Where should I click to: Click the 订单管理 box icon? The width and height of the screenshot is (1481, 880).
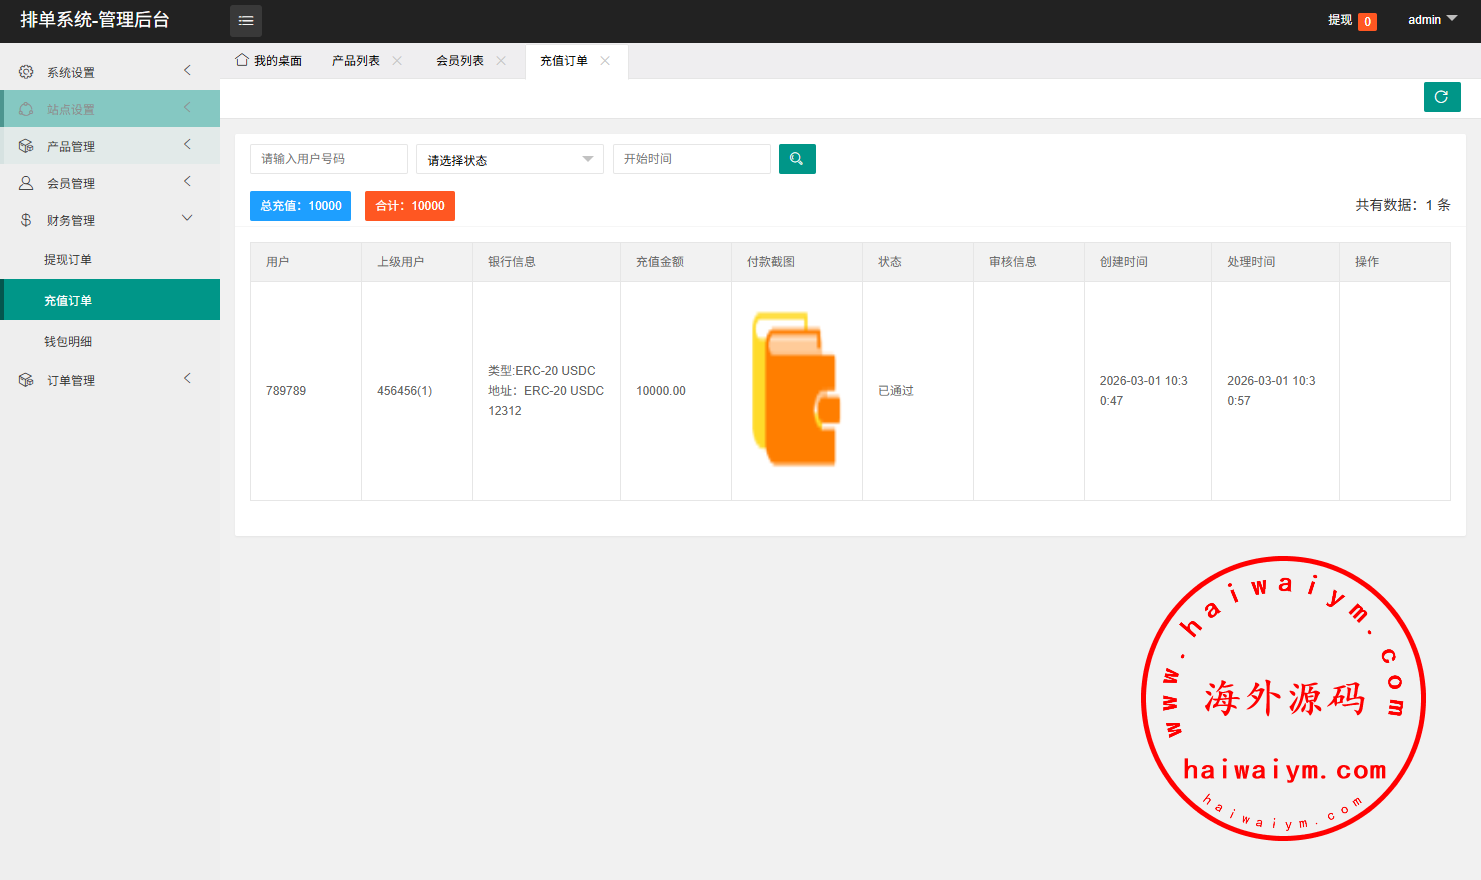[x=26, y=380]
